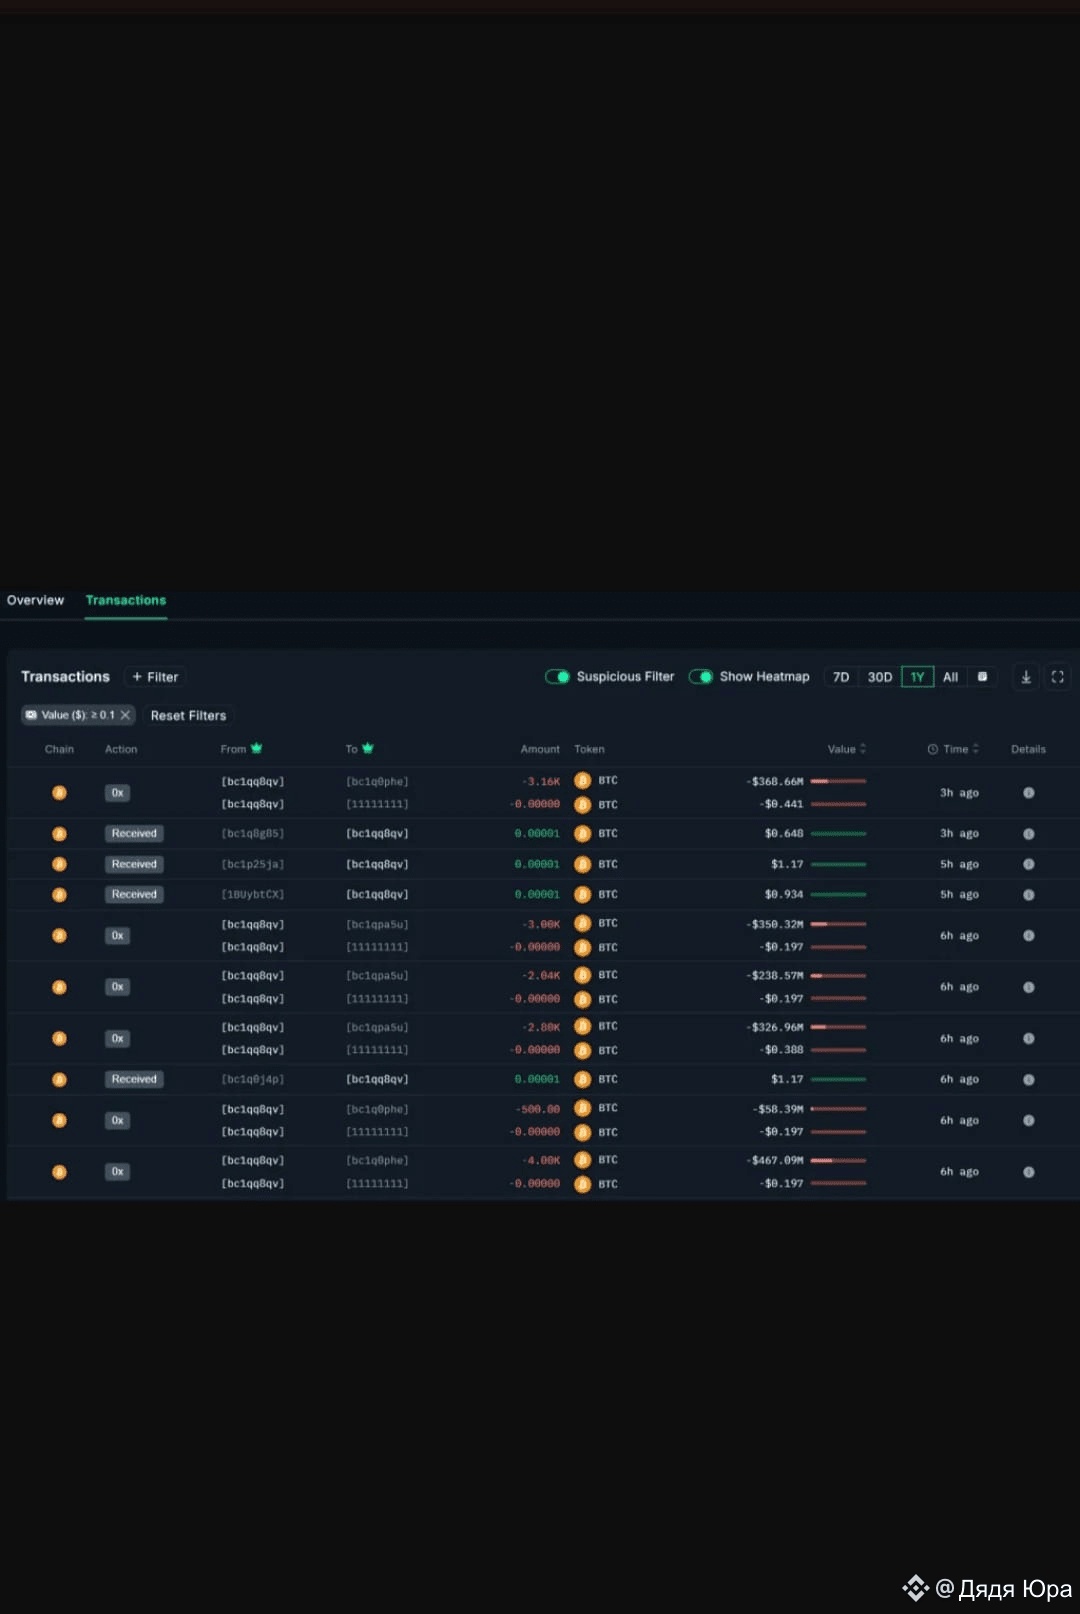1080x1614 pixels.
Task: Open the + Filter menu
Action: coord(155,677)
